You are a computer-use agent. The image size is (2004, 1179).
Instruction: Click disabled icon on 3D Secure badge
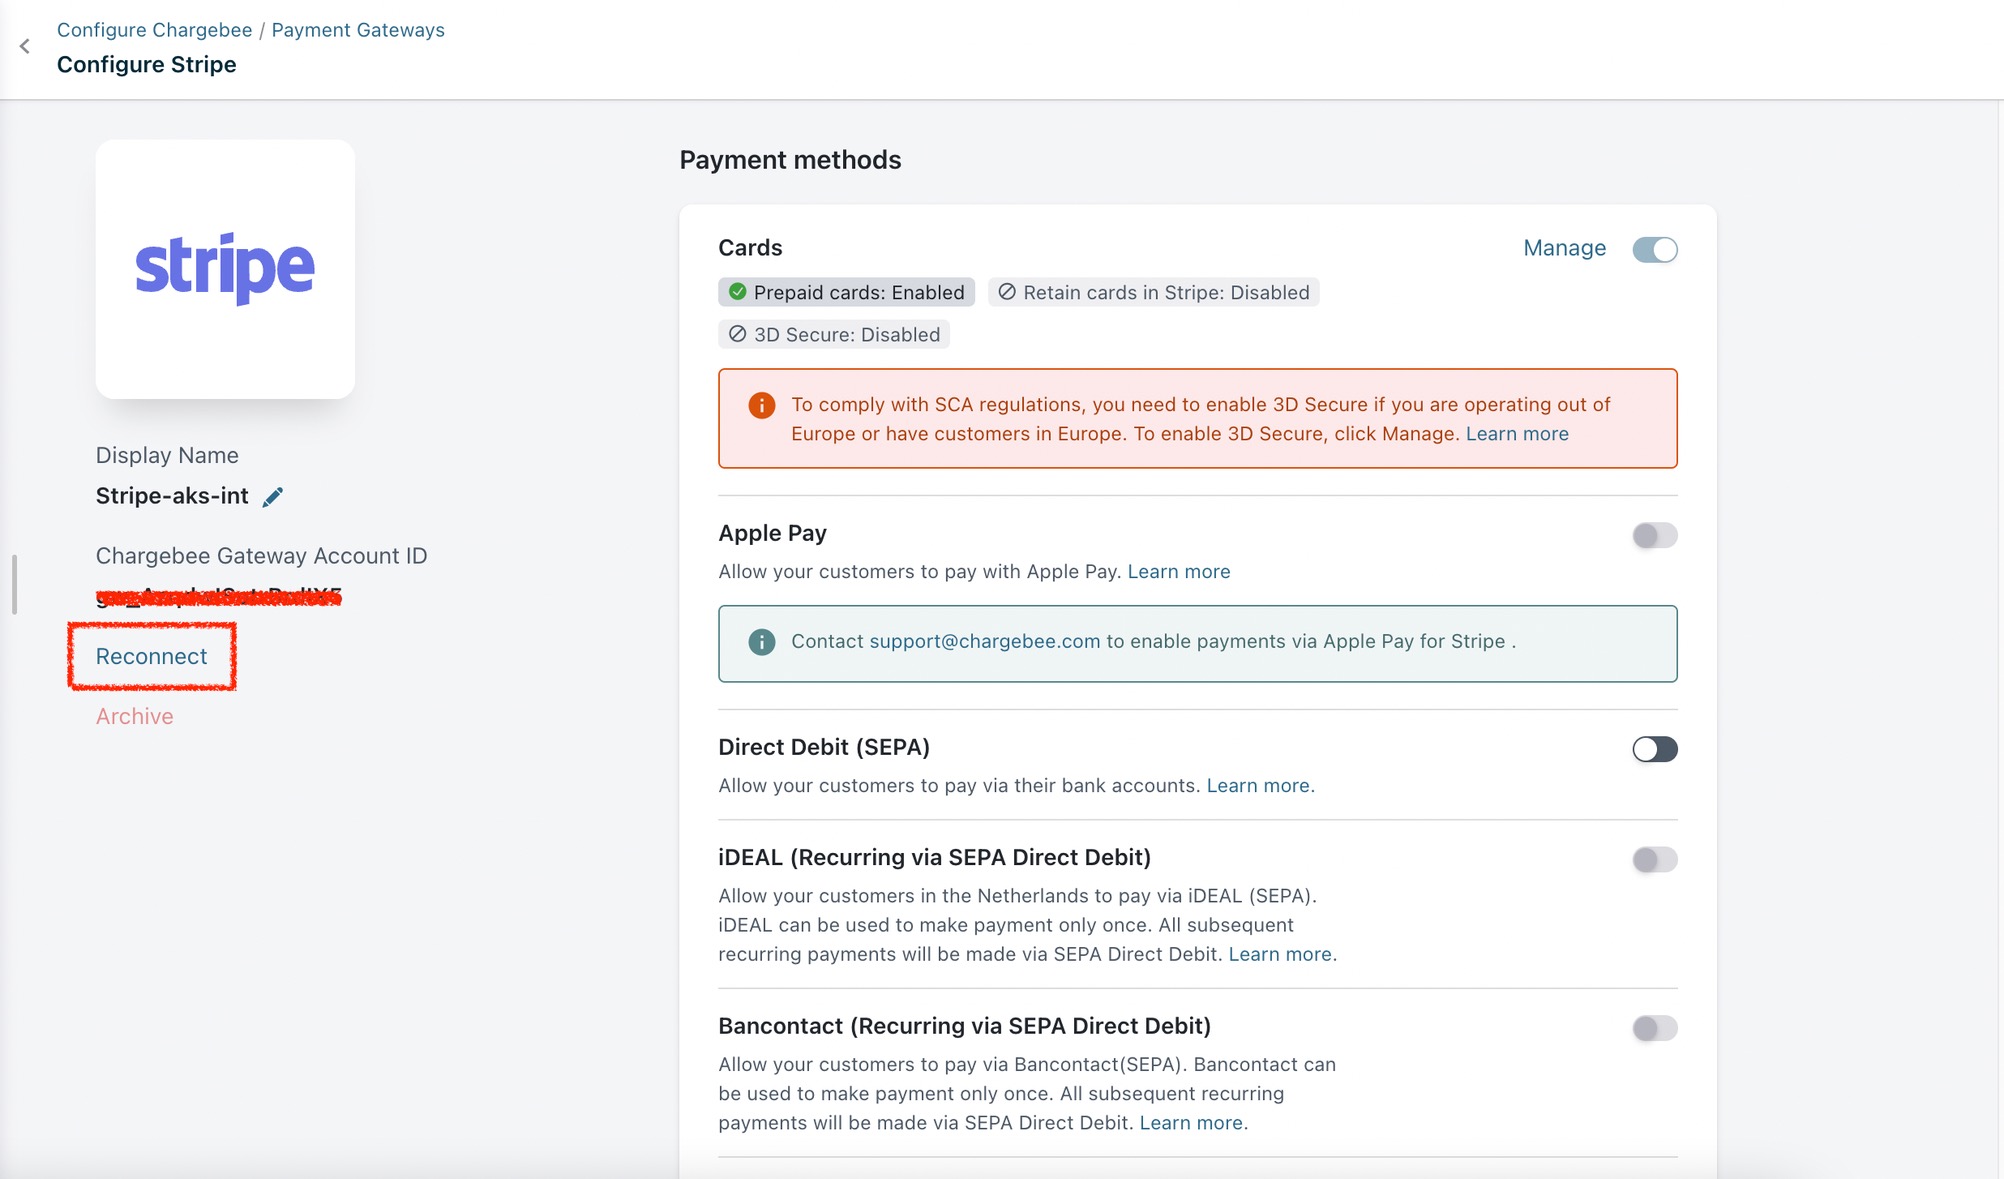click(x=738, y=334)
